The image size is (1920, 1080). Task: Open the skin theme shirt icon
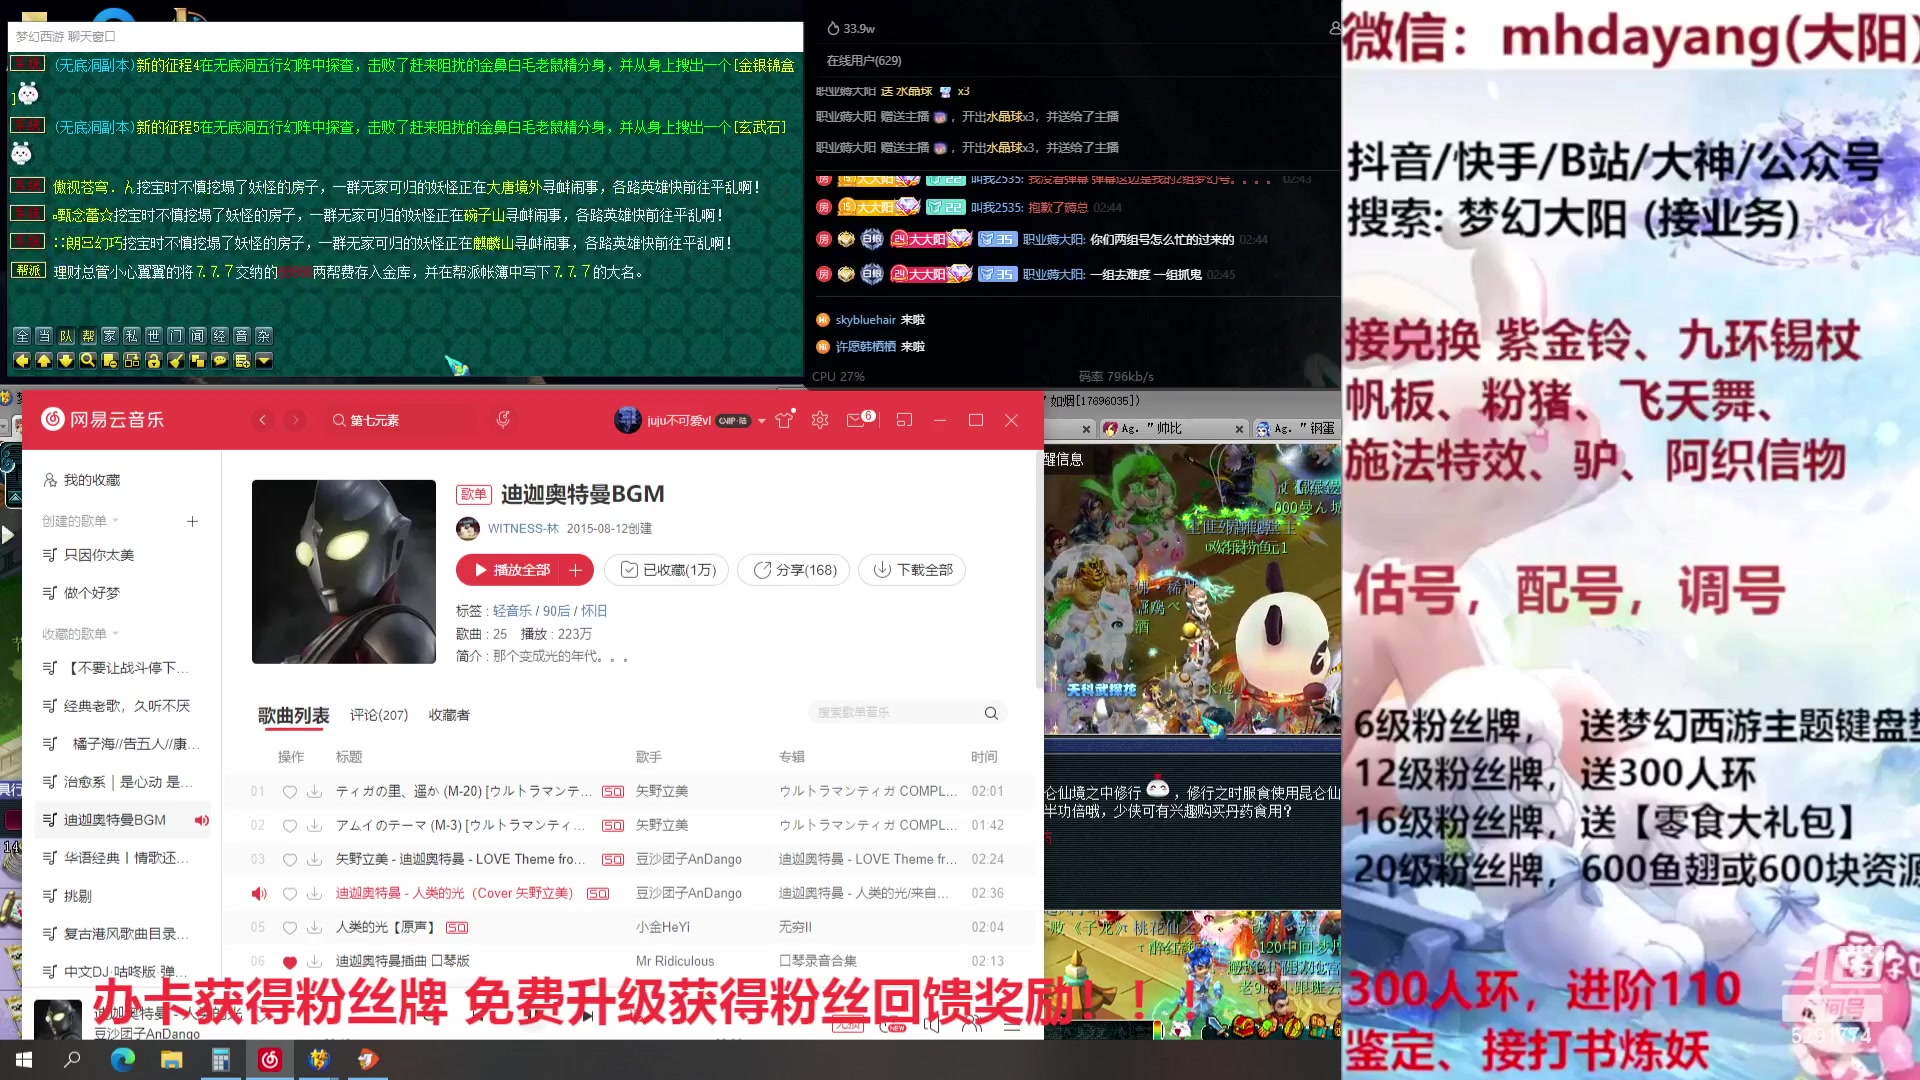tap(784, 420)
